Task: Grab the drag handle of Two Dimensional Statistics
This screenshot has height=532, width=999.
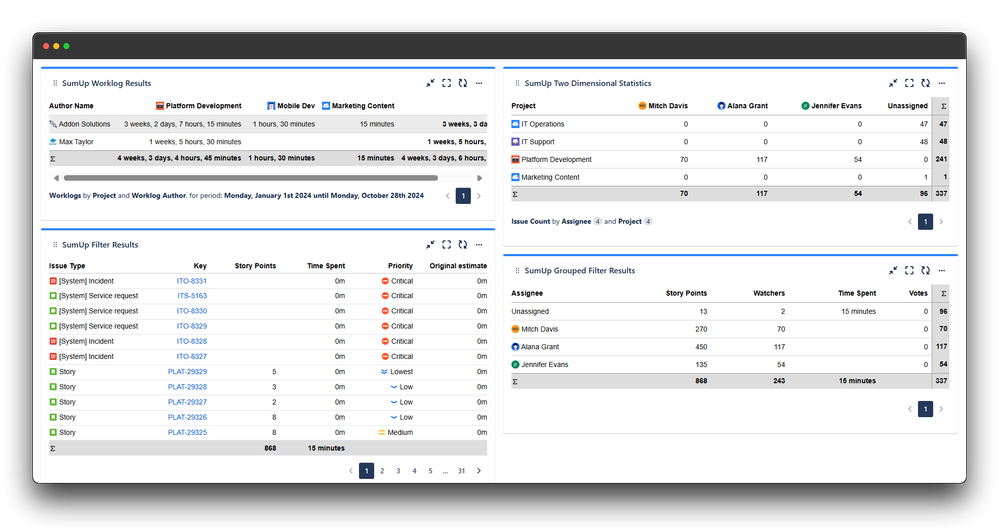Action: click(517, 83)
